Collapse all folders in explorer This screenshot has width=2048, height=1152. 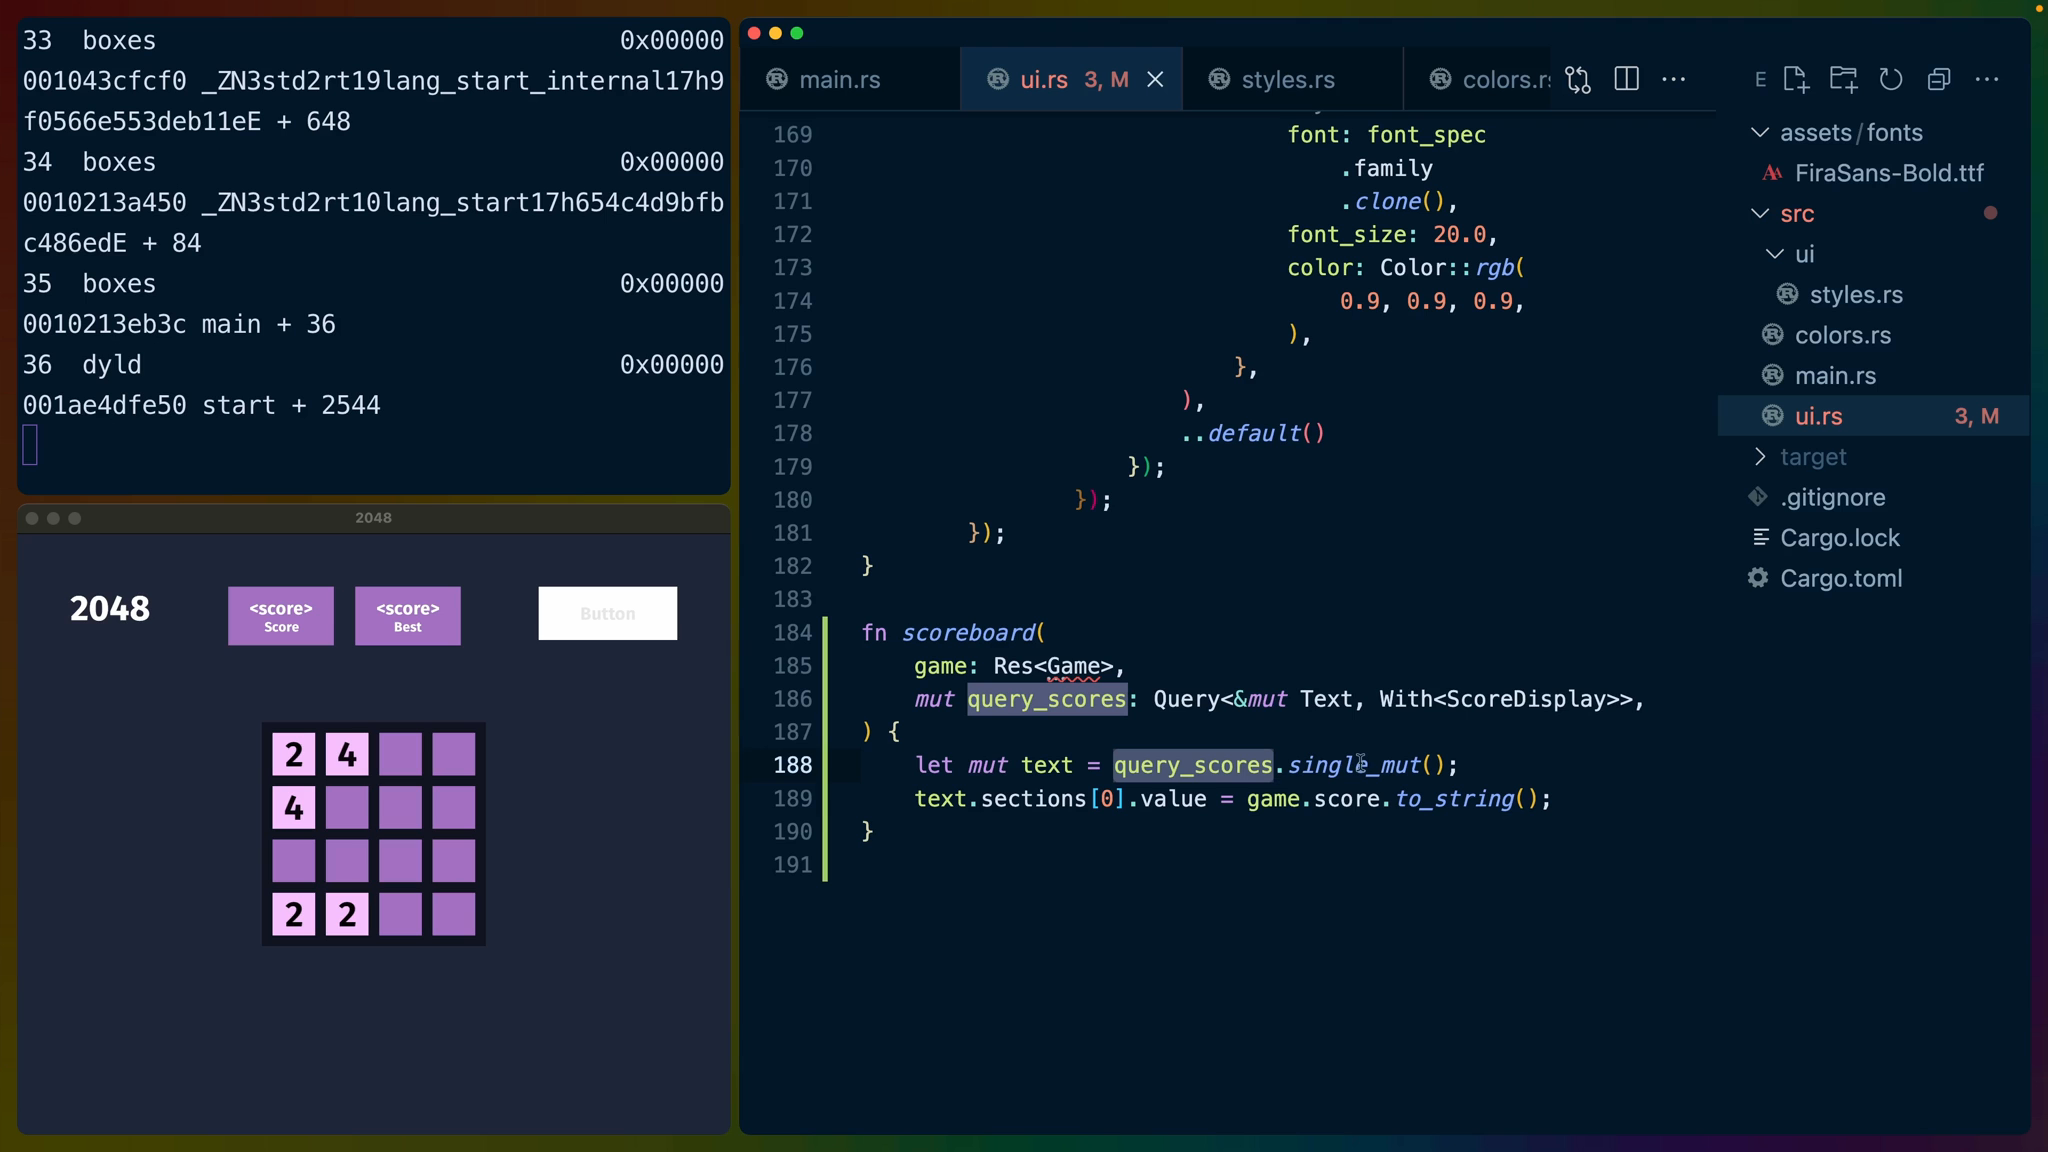coord(1939,79)
